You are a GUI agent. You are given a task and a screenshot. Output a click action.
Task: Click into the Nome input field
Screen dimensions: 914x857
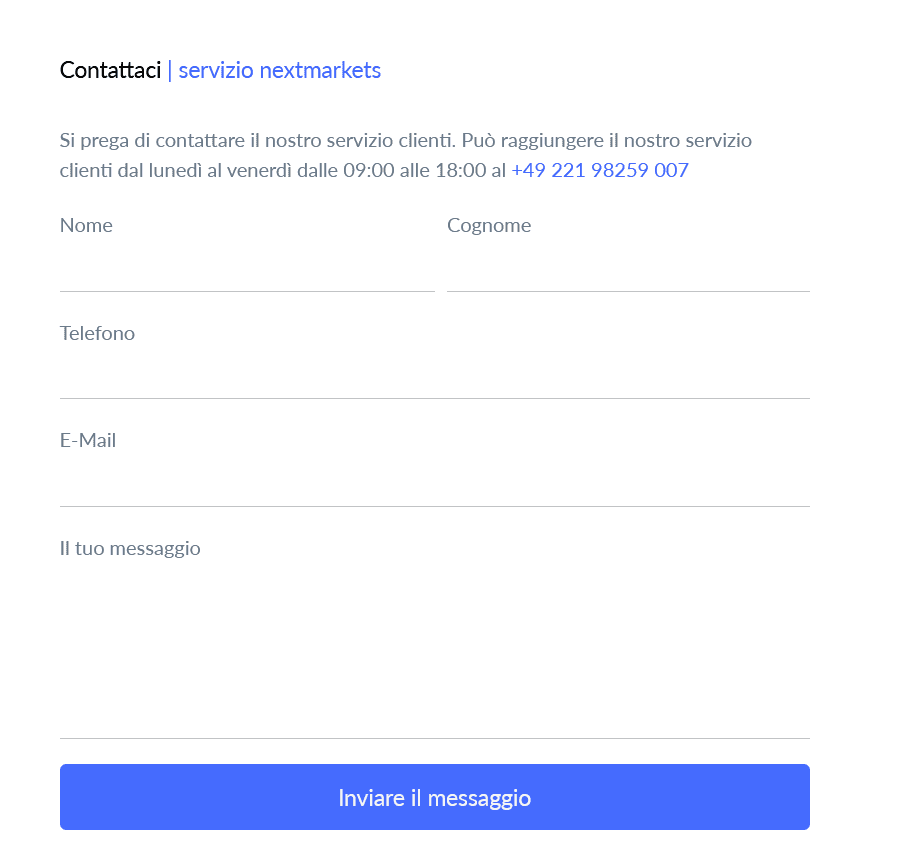[x=247, y=269]
